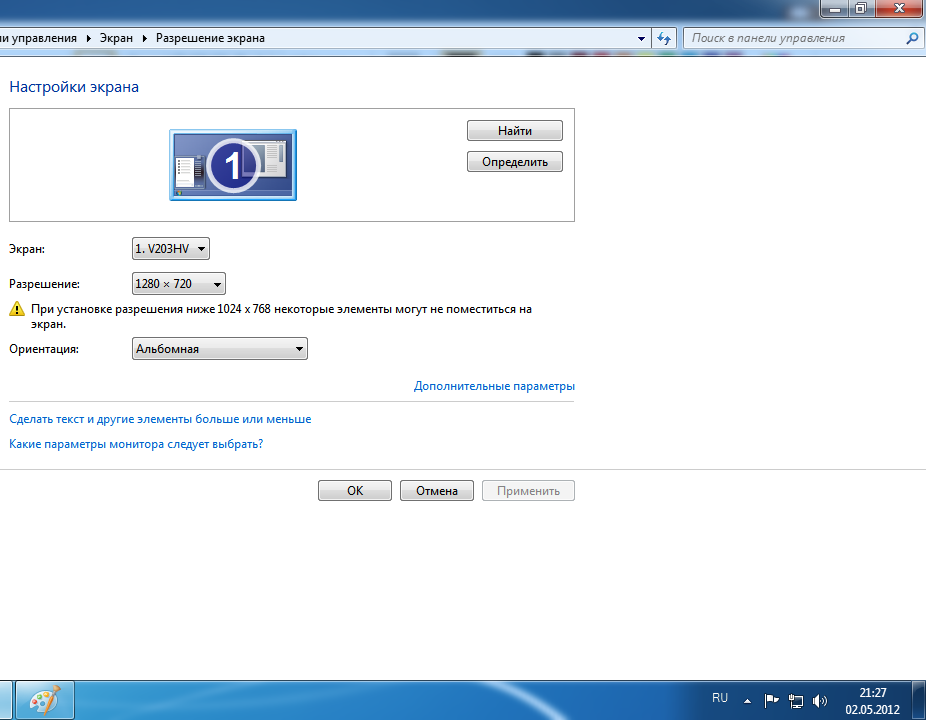This screenshot has width=926, height=720.
Task: Click Show desktop strip at taskbar end
Action: click(x=918, y=700)
